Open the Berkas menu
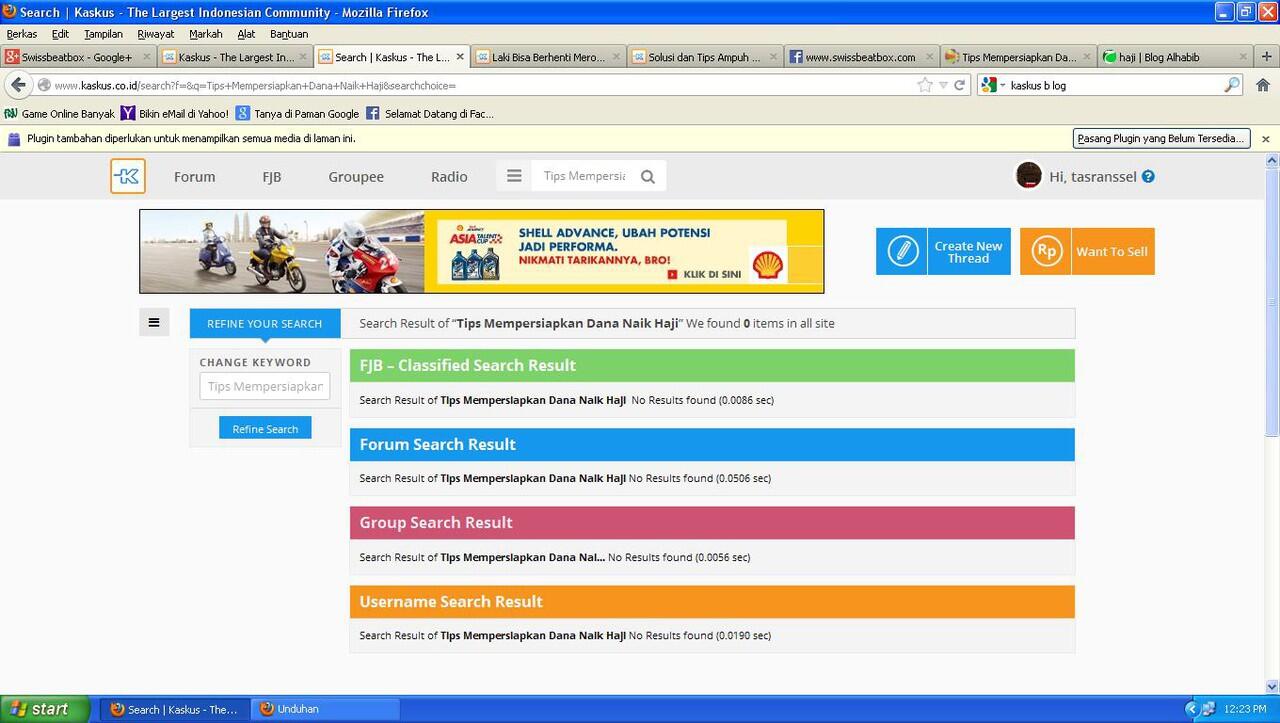The image size is (1280, 723). pyautogui.click(x=22, y=34)
